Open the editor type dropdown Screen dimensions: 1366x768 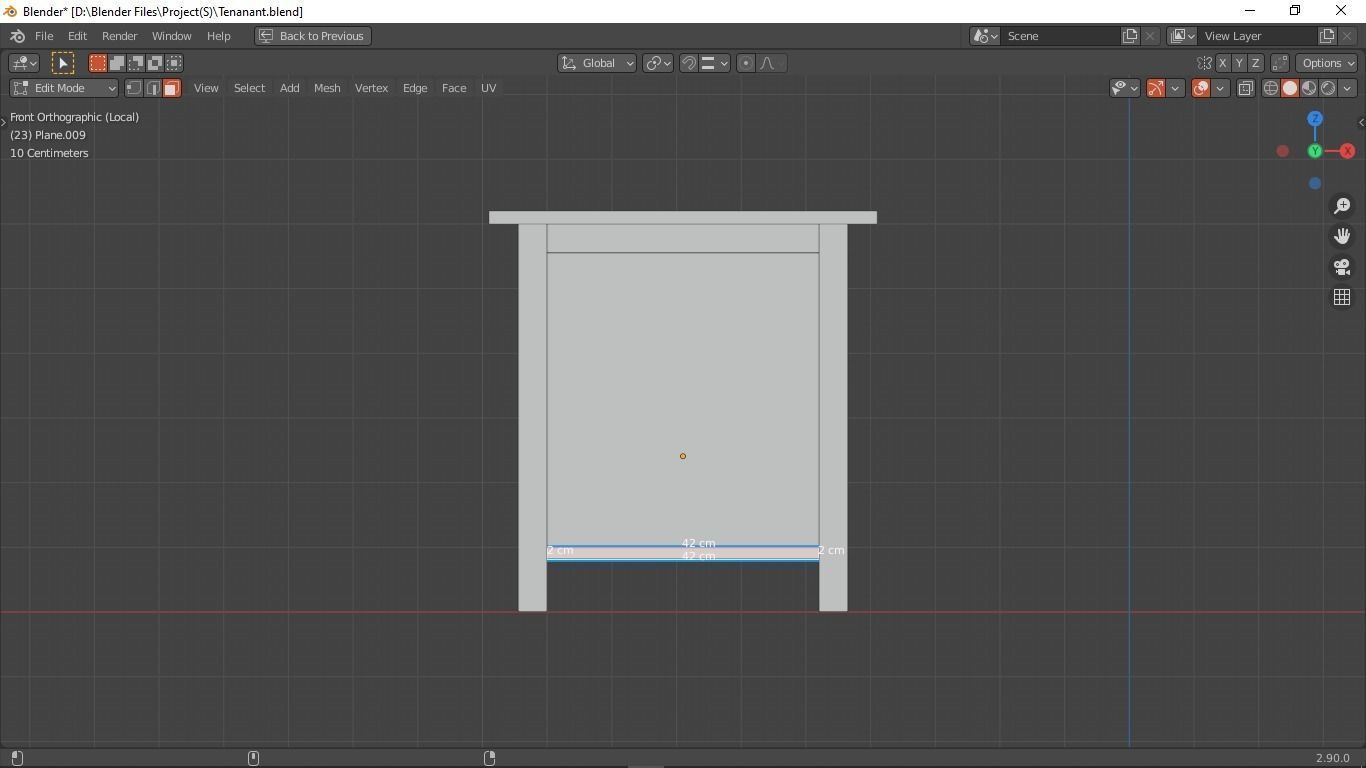[x=24, y=63]
